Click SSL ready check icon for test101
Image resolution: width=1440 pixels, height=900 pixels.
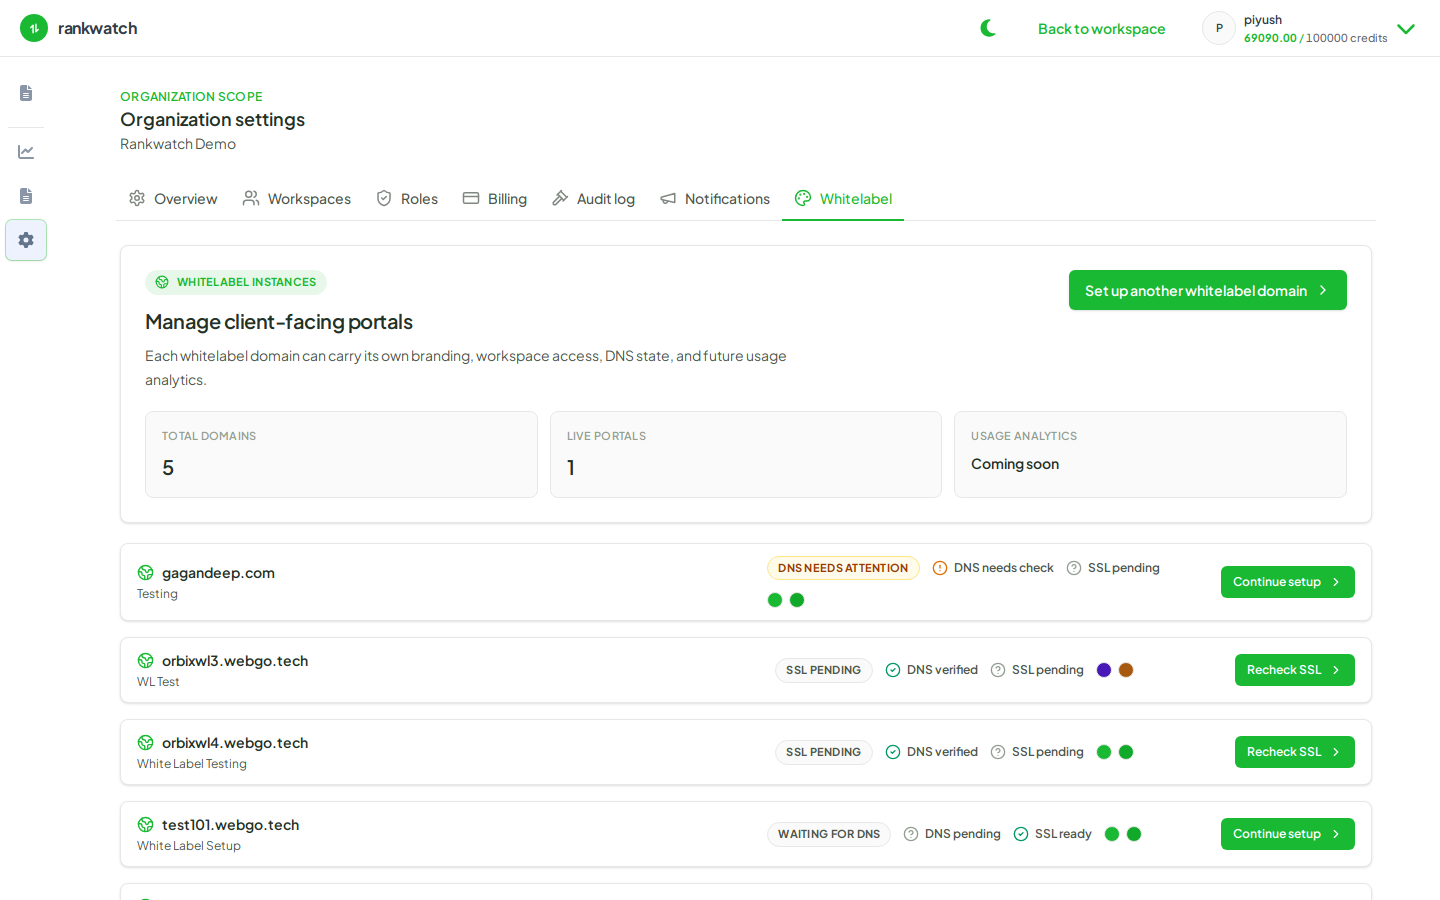click(x=1021, y=834)
